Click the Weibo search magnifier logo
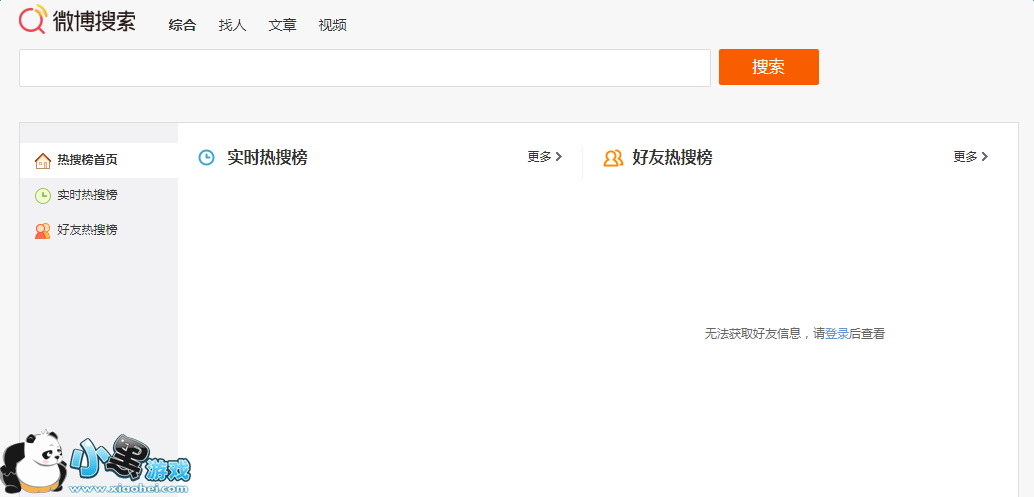Viewport: 1034px width, 497px height. click(x=33, y=19)
